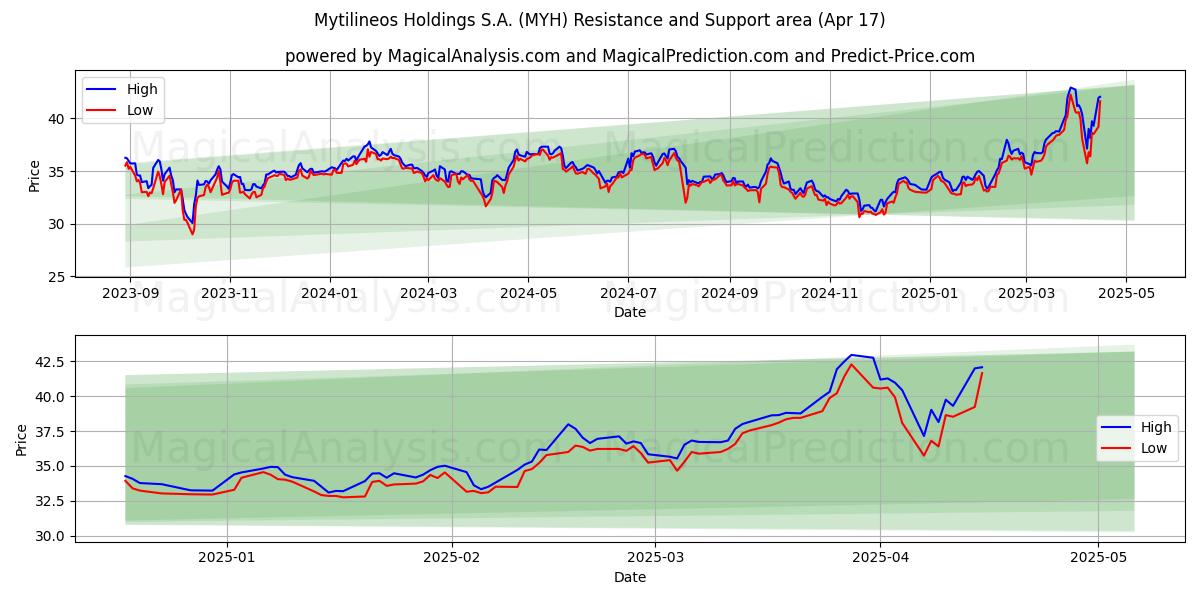This screenshot has width=1200, height=600.
Task: Click the 2025-05 tick on upper chart
Action: (x=1126, y=293)
